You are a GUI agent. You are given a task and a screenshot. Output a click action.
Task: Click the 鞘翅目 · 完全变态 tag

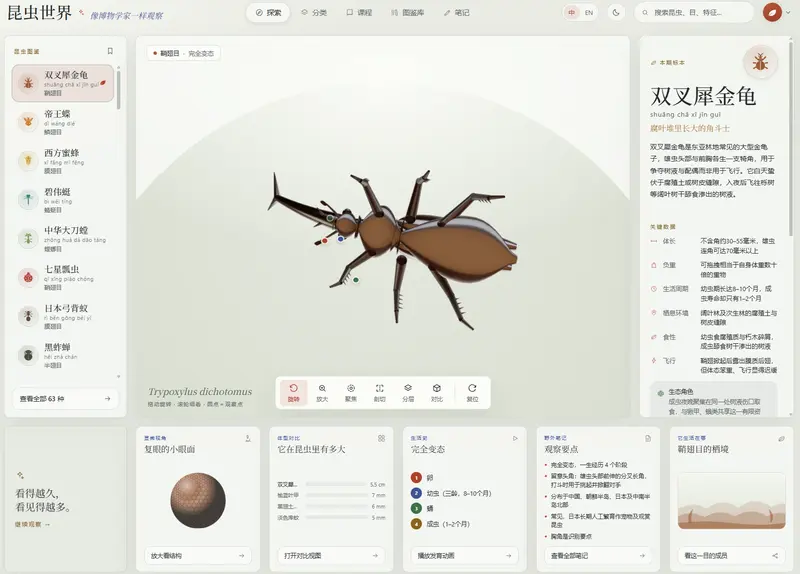coord(184,53)
